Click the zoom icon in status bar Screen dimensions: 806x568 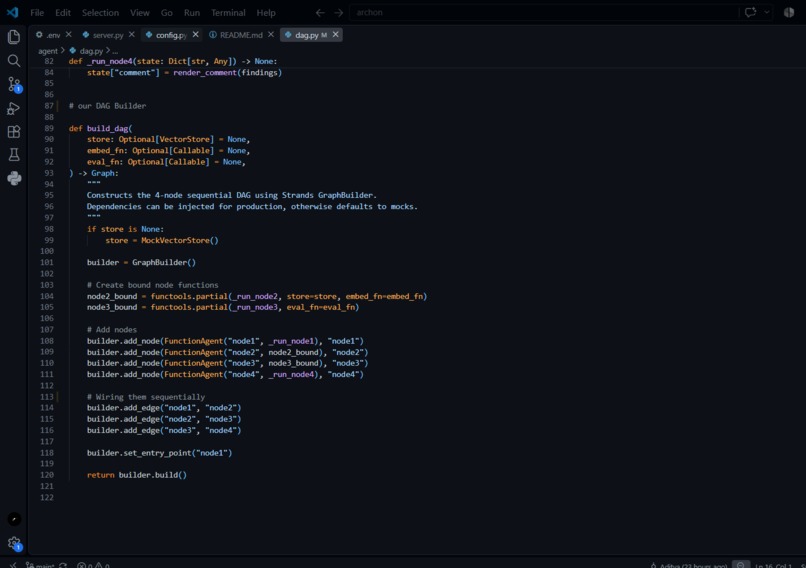pos(741,565)
